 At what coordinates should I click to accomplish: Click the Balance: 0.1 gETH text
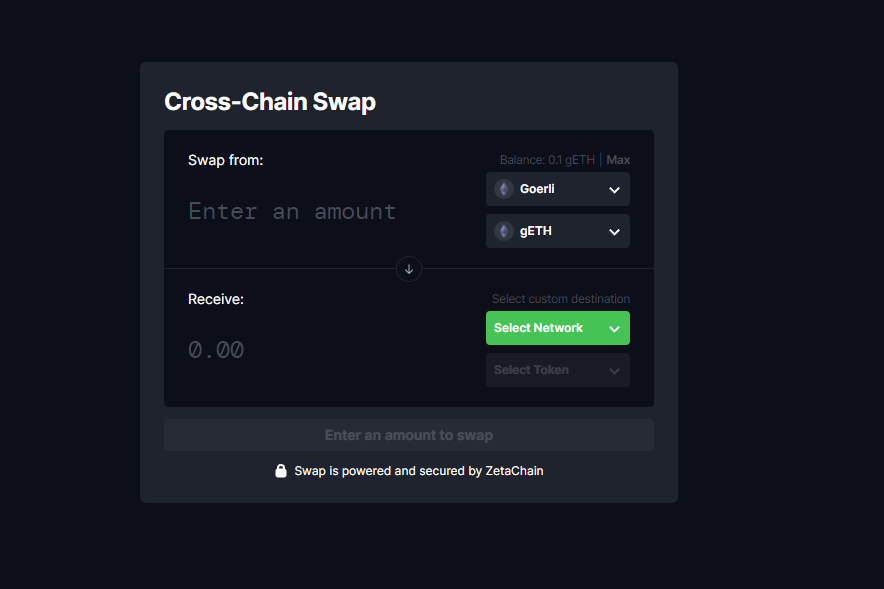547,160
